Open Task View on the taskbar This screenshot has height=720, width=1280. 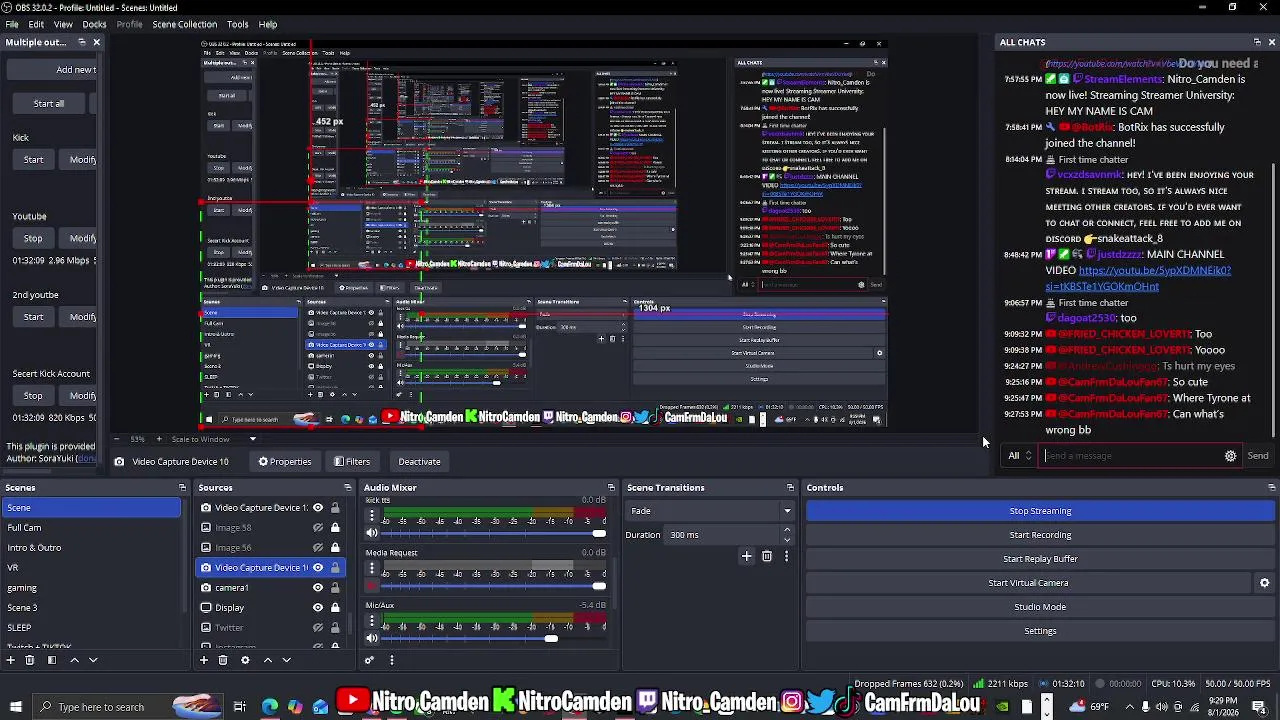coord(239,707)
